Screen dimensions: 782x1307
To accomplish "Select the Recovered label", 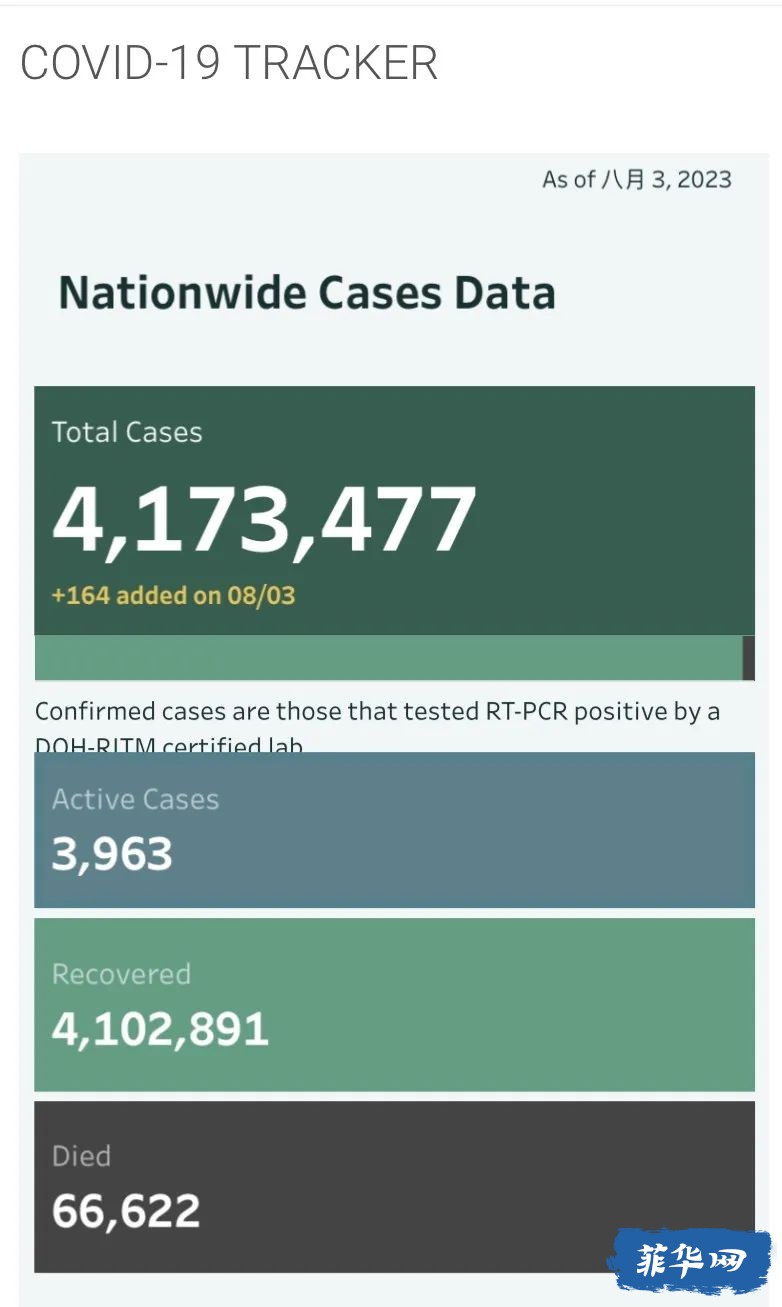I will point(121,974).
